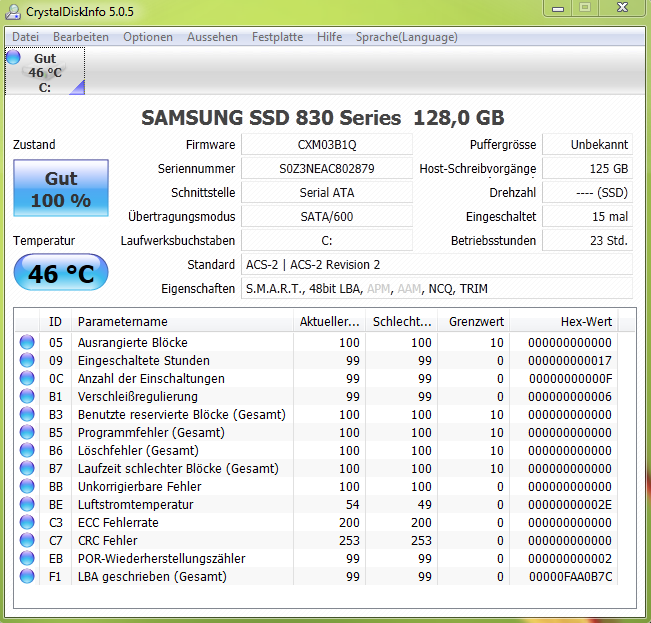The width and height of the screenshot is (651, 623).
Task: Click the Puffergrösse field Unbekannt
Action: 587,144
